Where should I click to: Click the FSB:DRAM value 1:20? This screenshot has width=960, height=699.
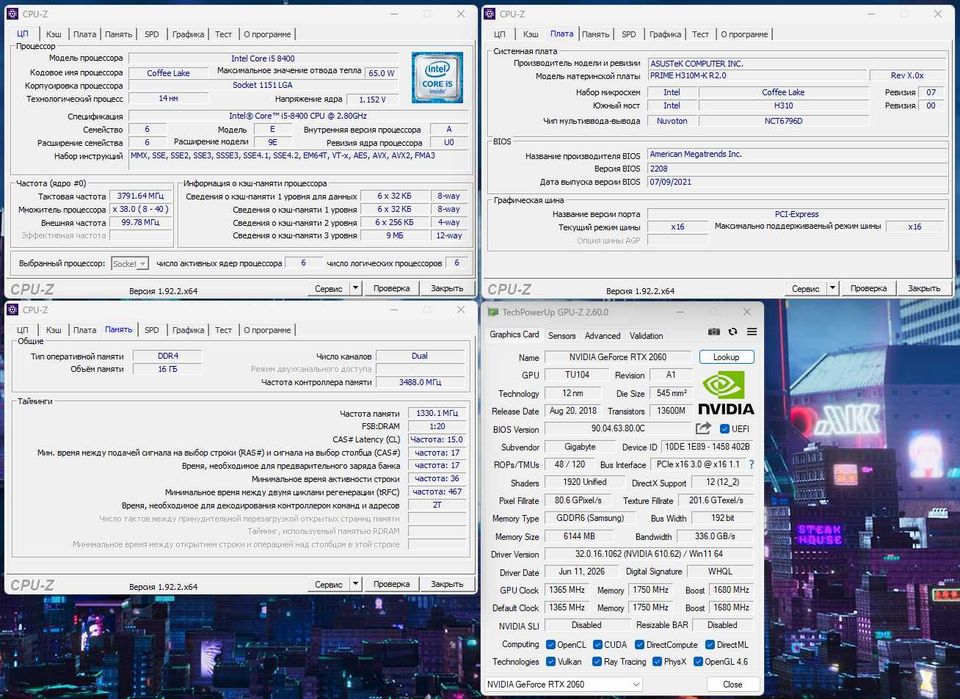[437, 426]
